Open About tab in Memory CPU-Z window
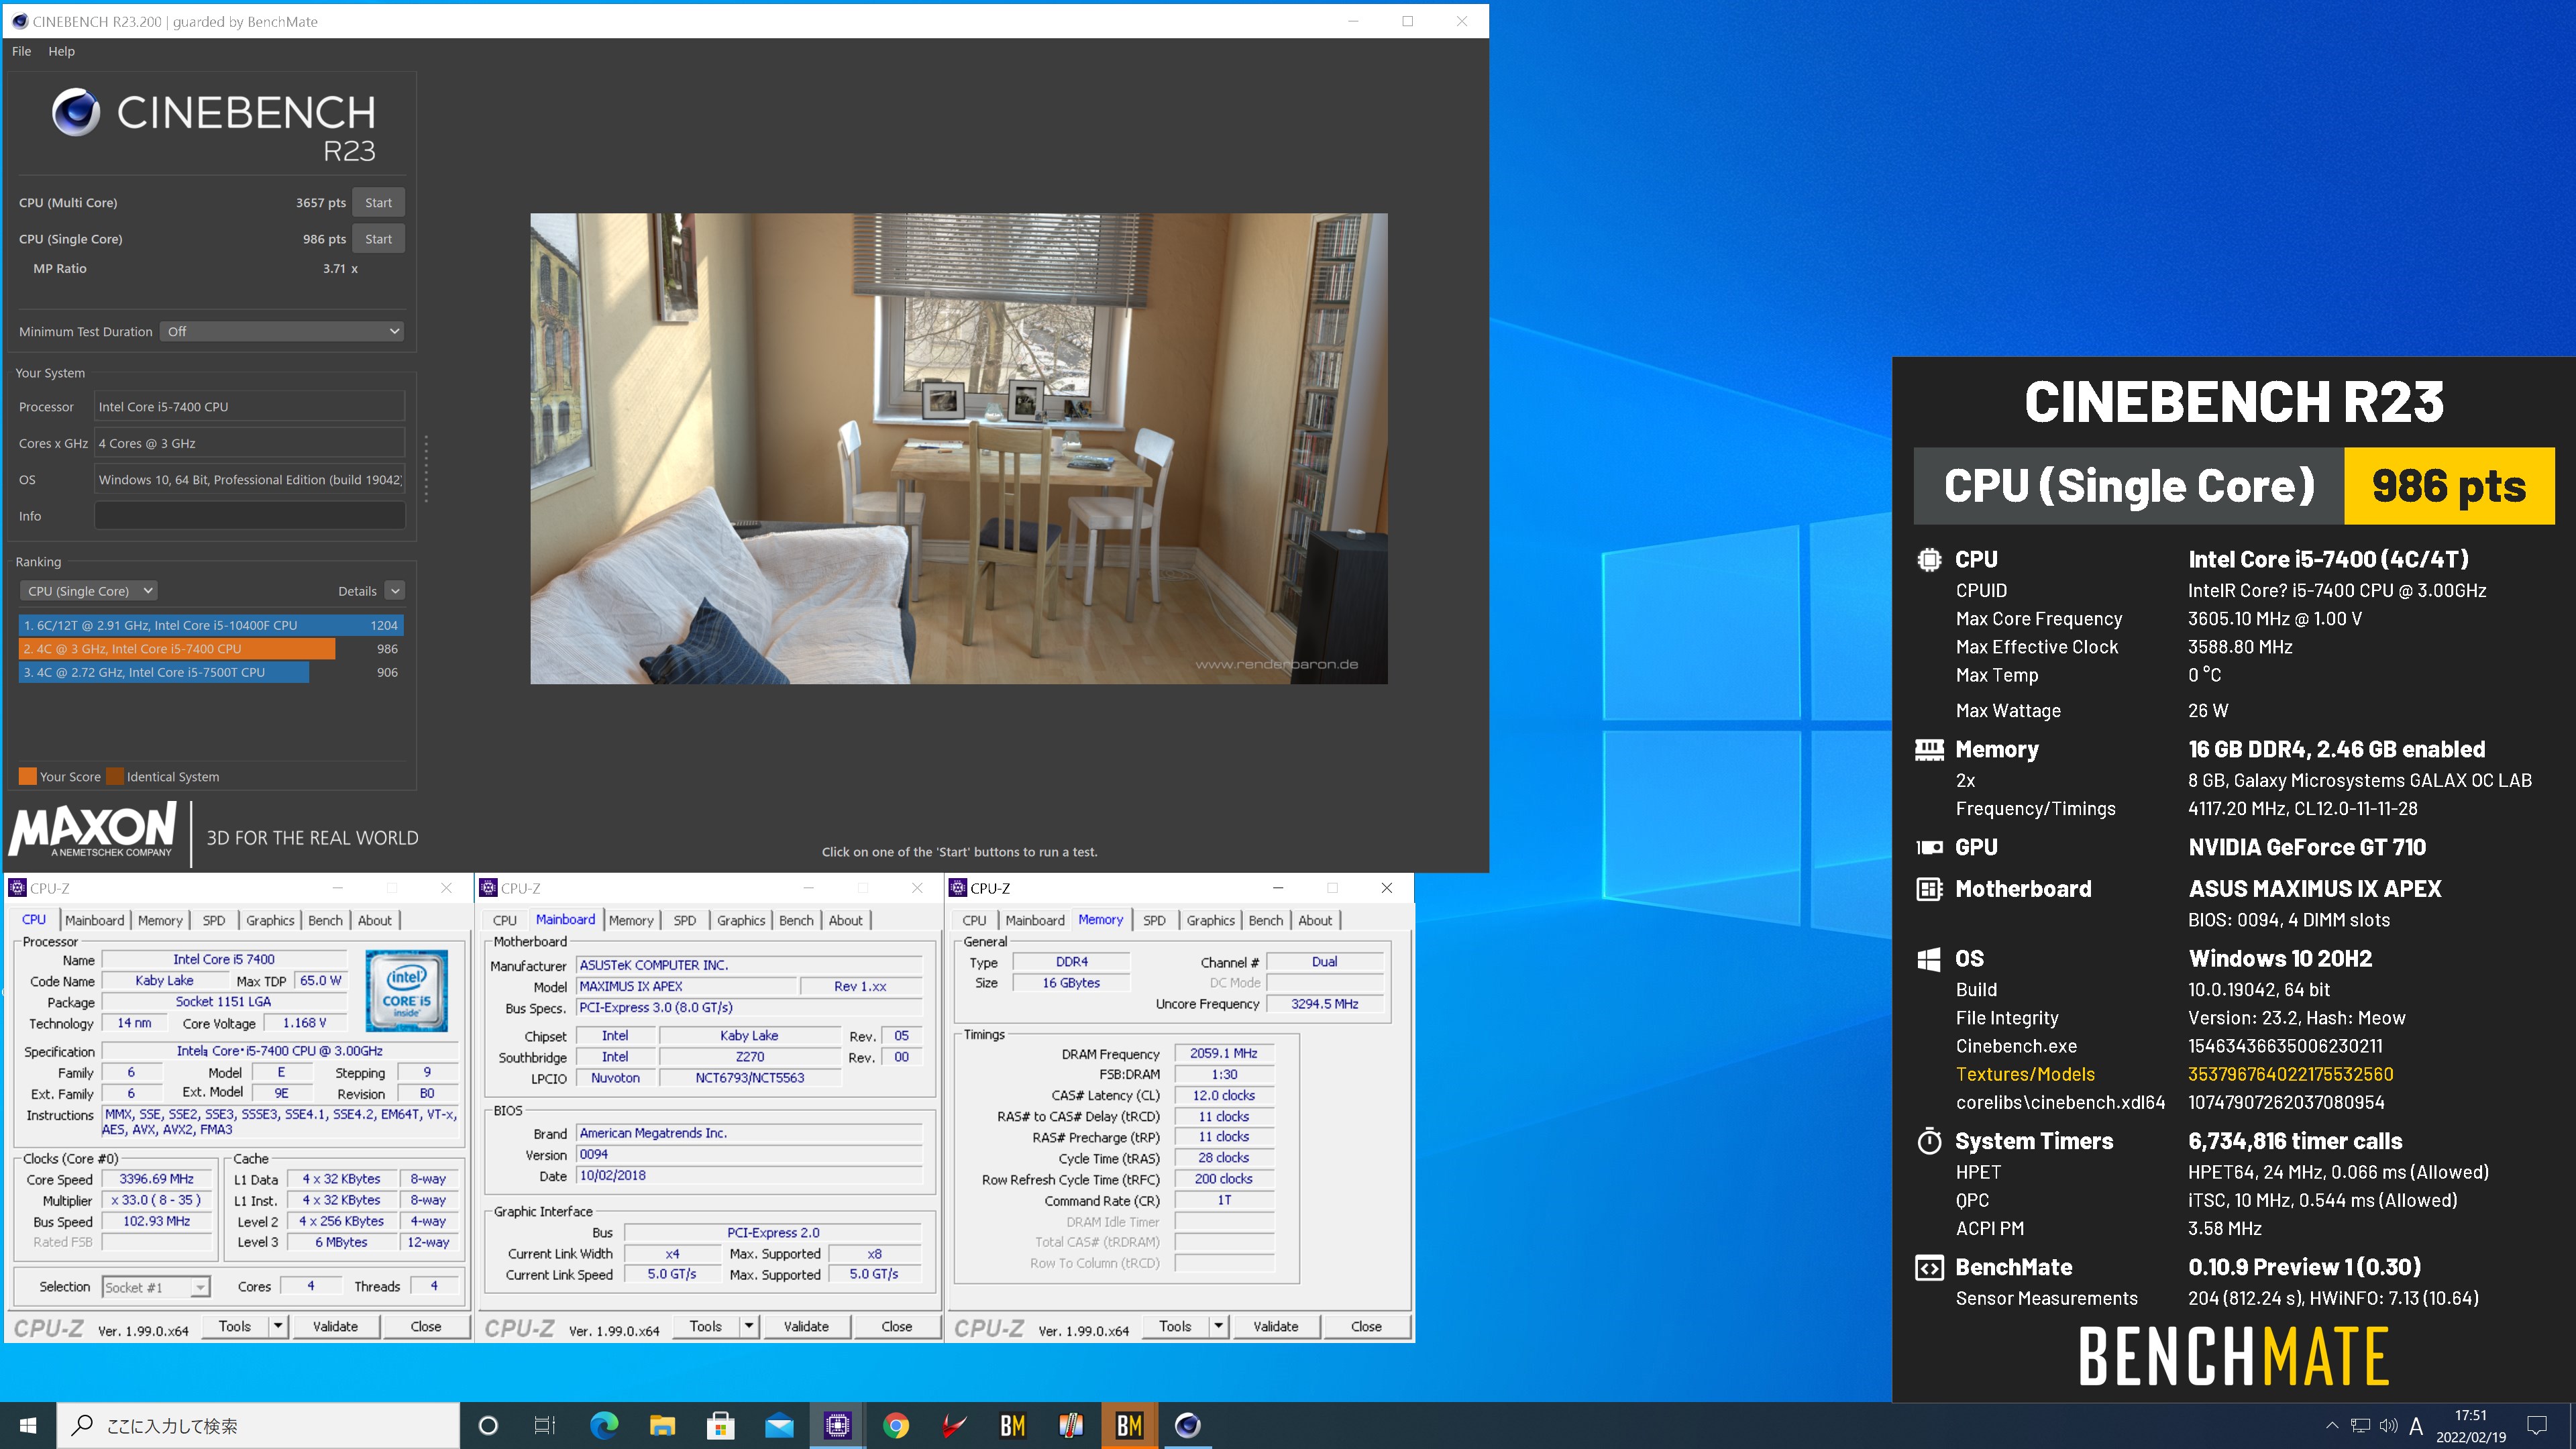This screenshot has width=2576, height=1449. click(1315, 920)
